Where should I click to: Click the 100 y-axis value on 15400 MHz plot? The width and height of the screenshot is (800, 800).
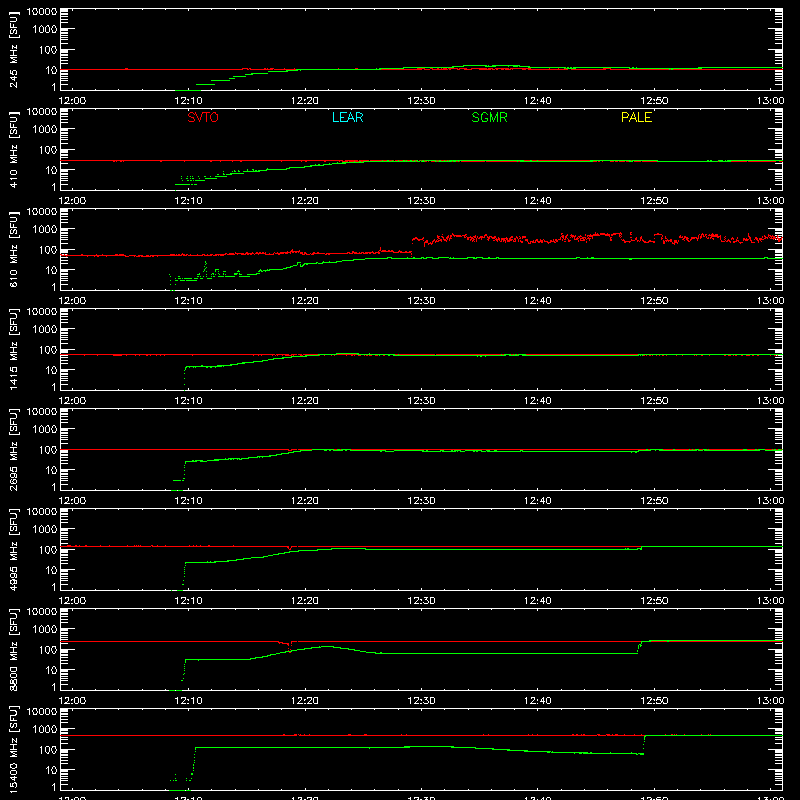point(48,750)
